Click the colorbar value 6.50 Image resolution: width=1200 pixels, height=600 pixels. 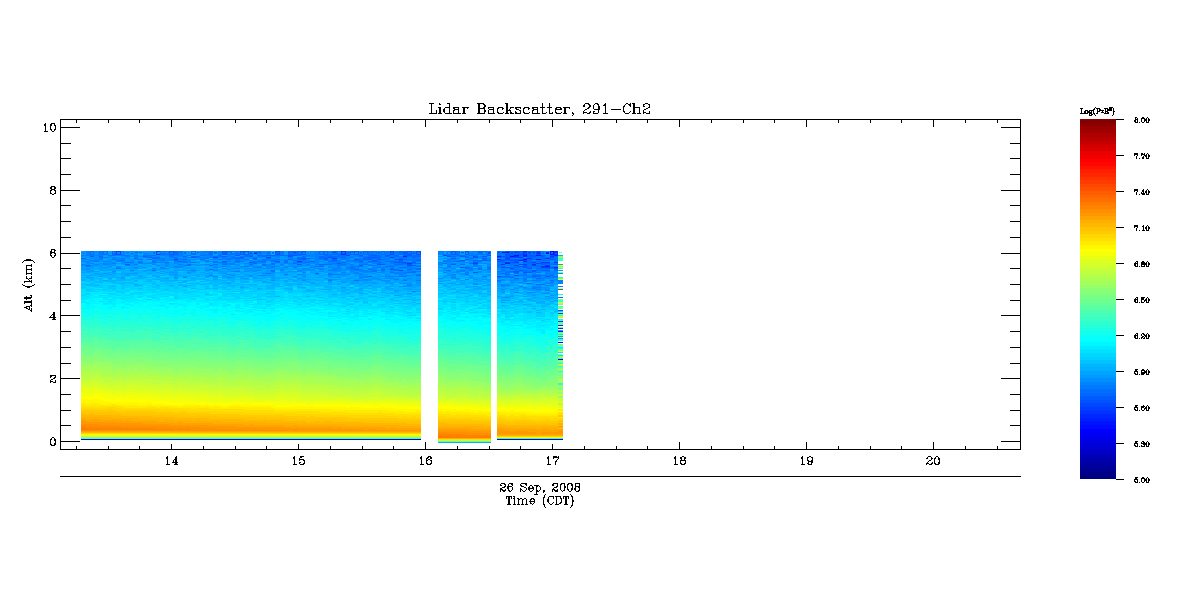1141,300
